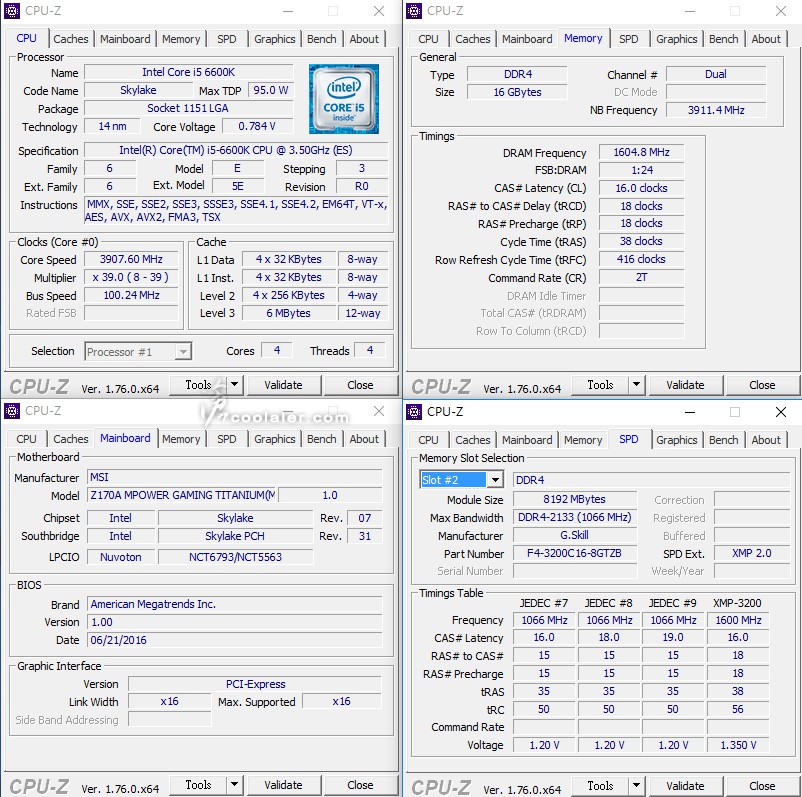Close the SPD window with the X icon
The height and width of the screenshot is (797, 802).
pyautogui.click(x=780, y=411)
